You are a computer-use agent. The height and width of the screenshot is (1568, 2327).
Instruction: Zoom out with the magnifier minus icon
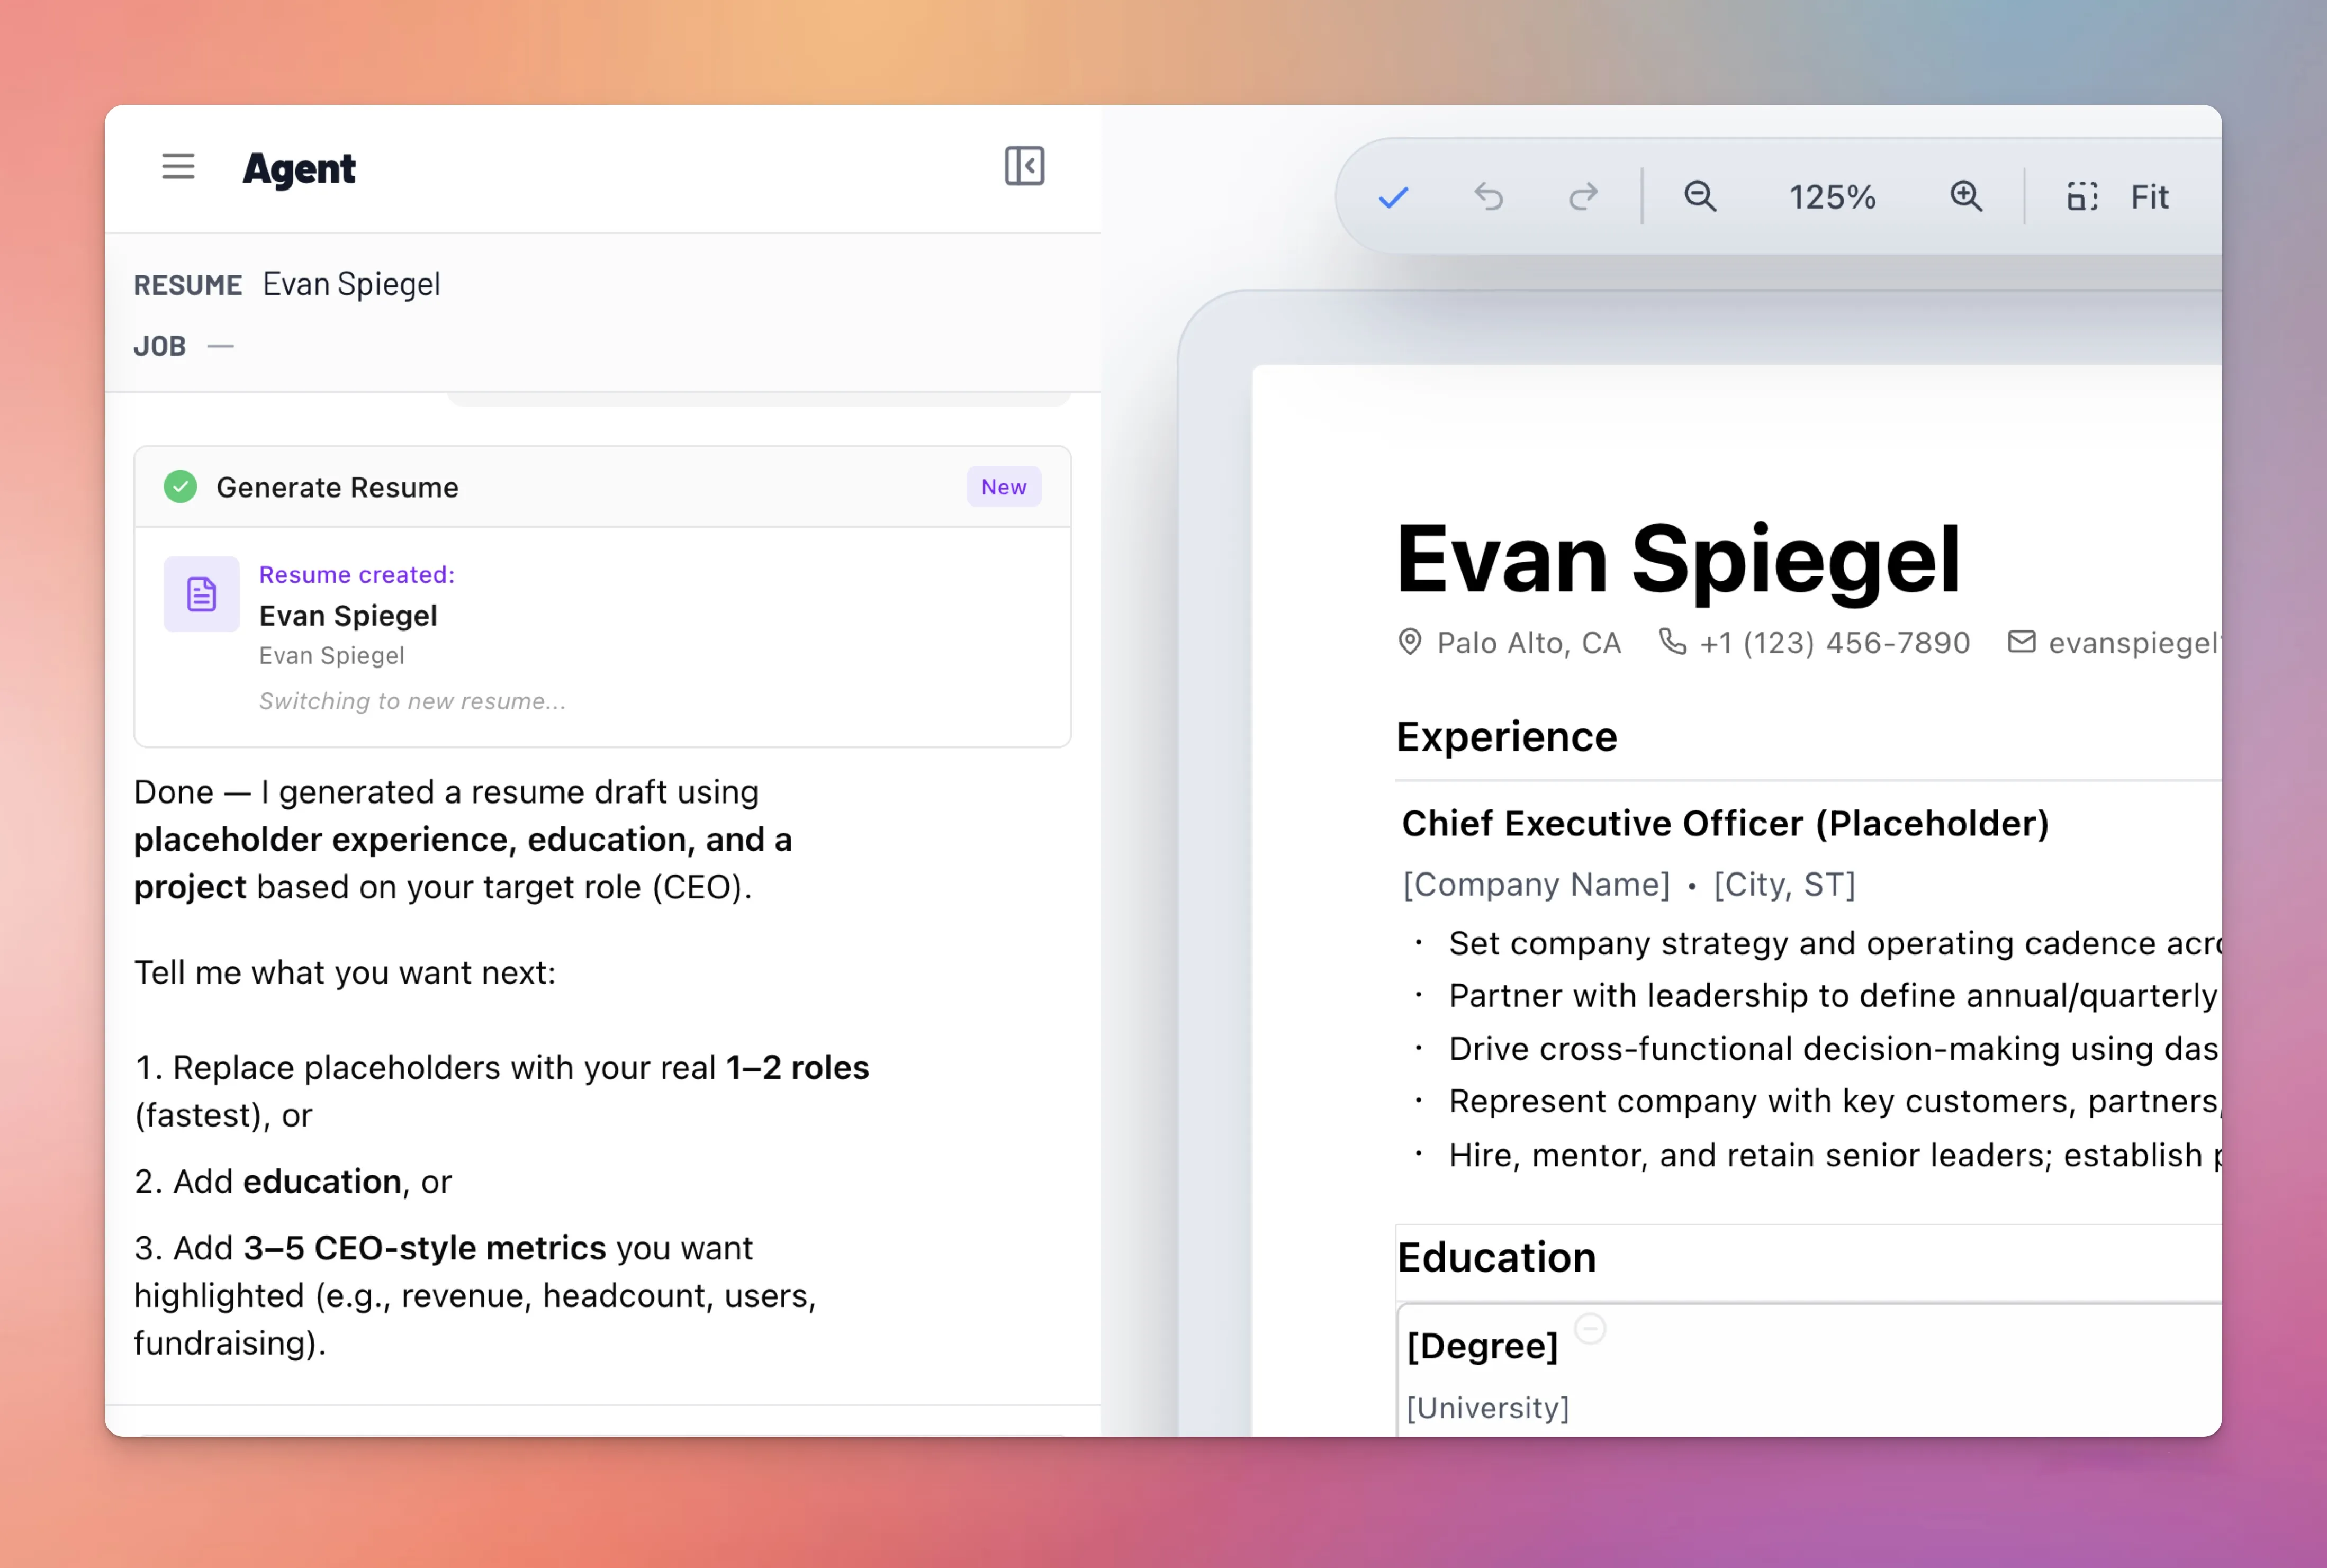coord(1700,197)
